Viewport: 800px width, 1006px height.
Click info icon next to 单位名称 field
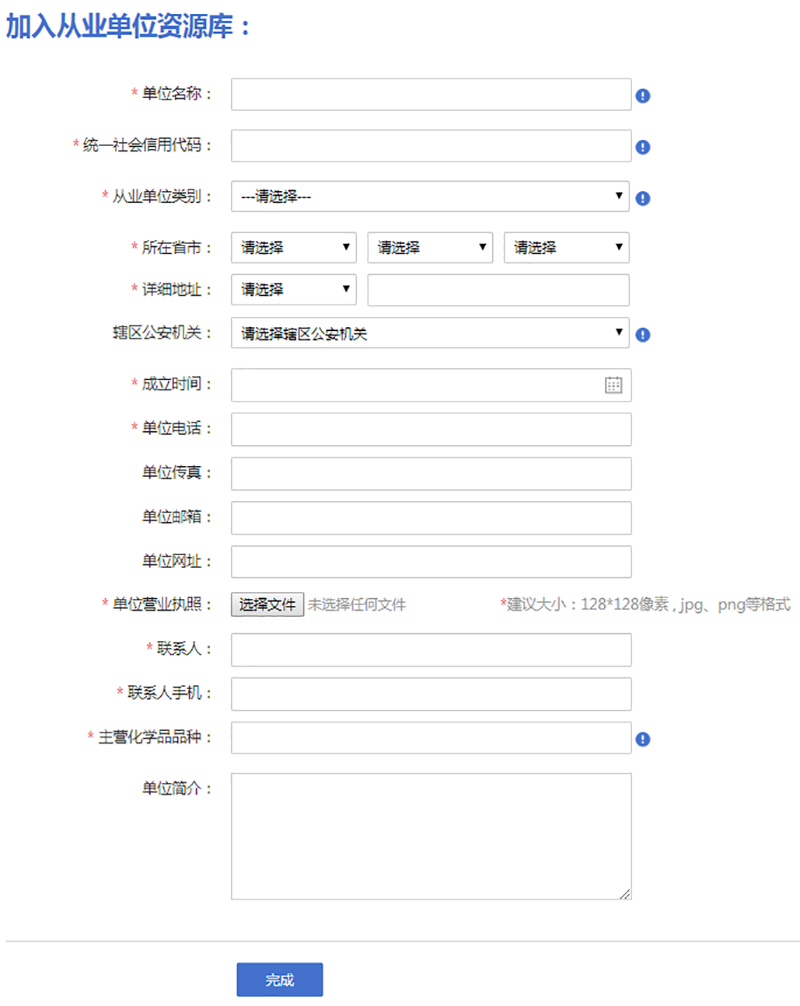click(643, 96)
